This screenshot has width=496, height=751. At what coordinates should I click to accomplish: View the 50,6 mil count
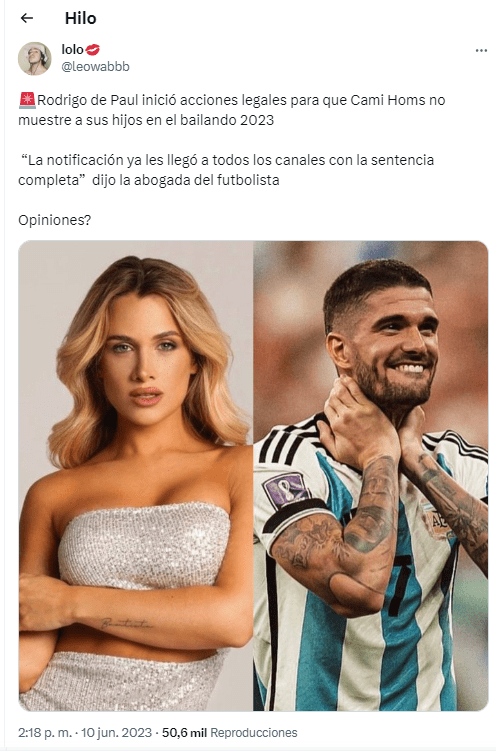tap(184, 733)
